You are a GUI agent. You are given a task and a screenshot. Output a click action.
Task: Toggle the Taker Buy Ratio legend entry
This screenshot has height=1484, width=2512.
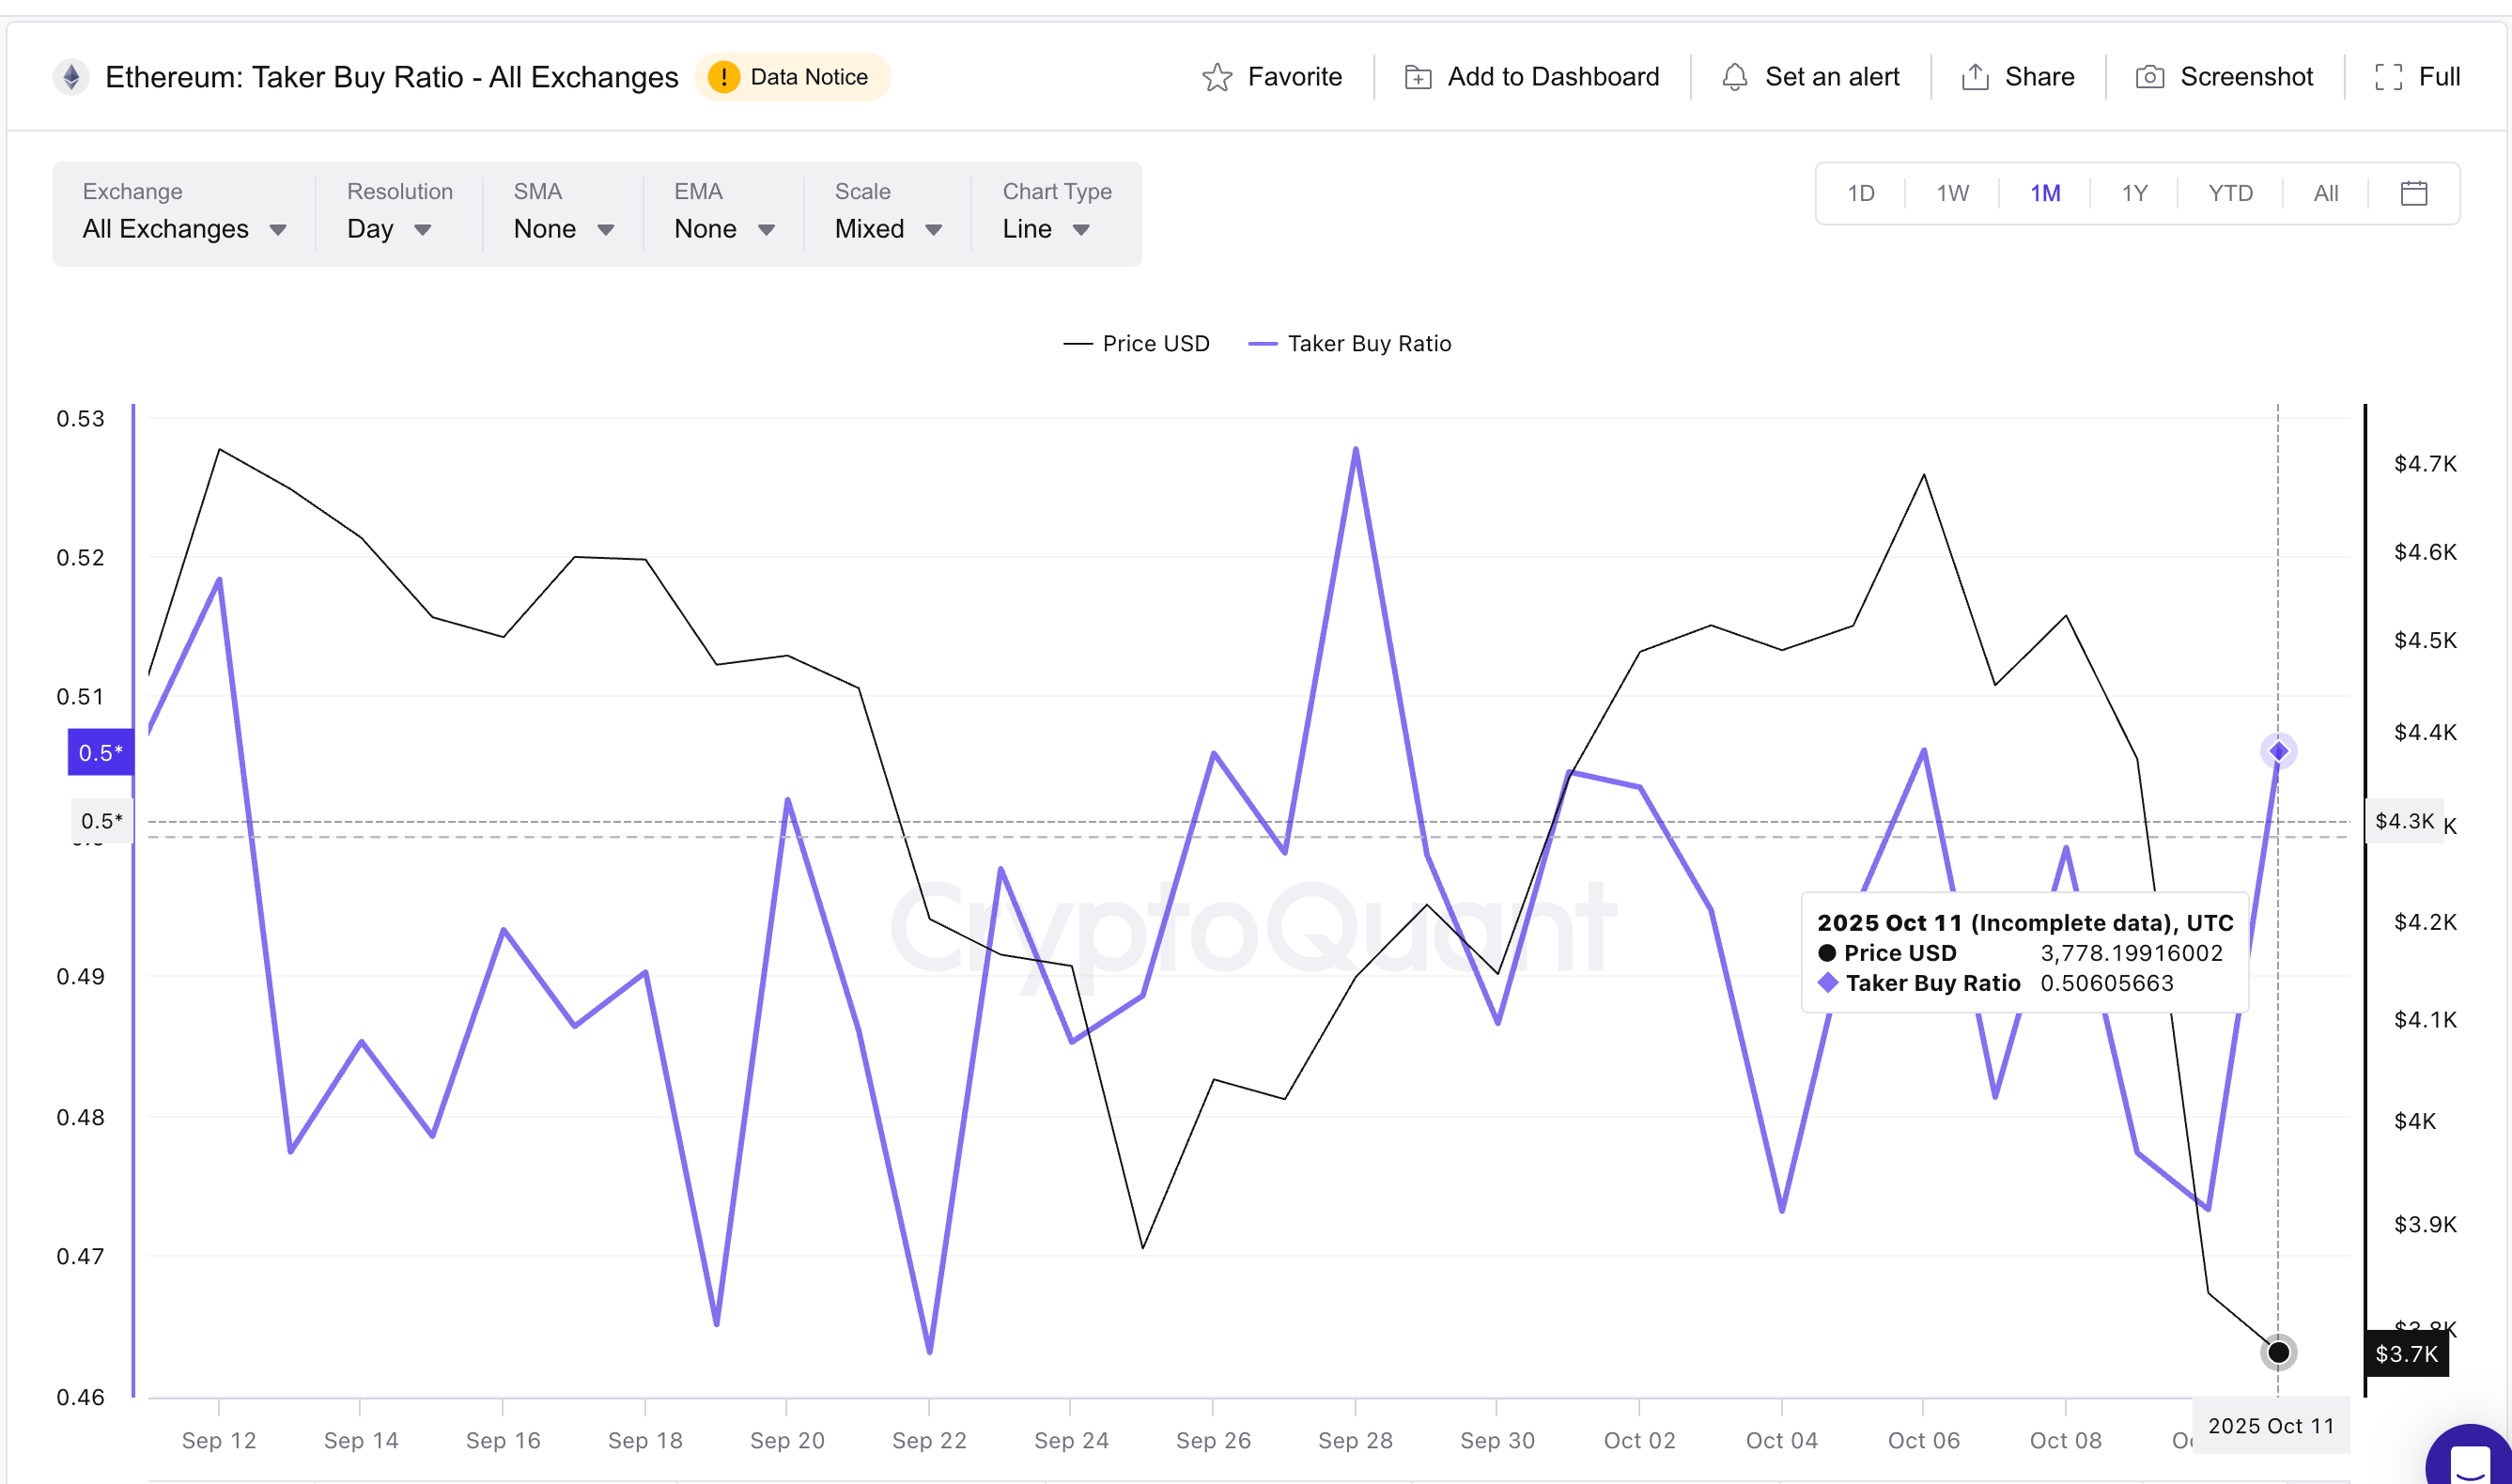point(1350,343)
